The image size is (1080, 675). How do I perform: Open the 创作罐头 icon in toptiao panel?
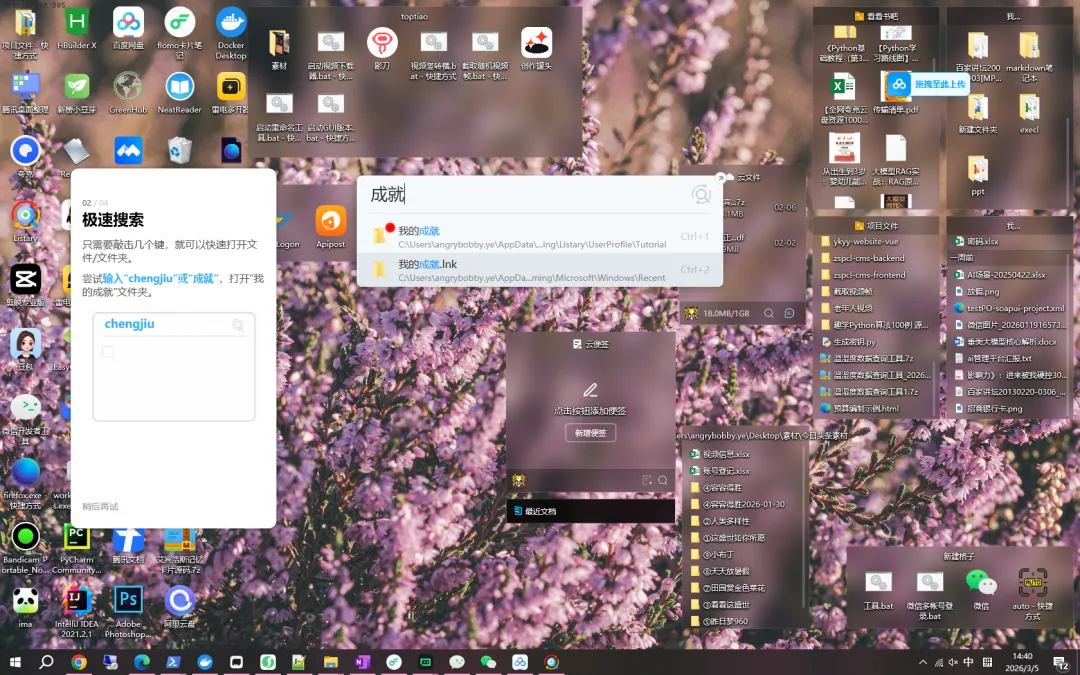pos(537,50)
